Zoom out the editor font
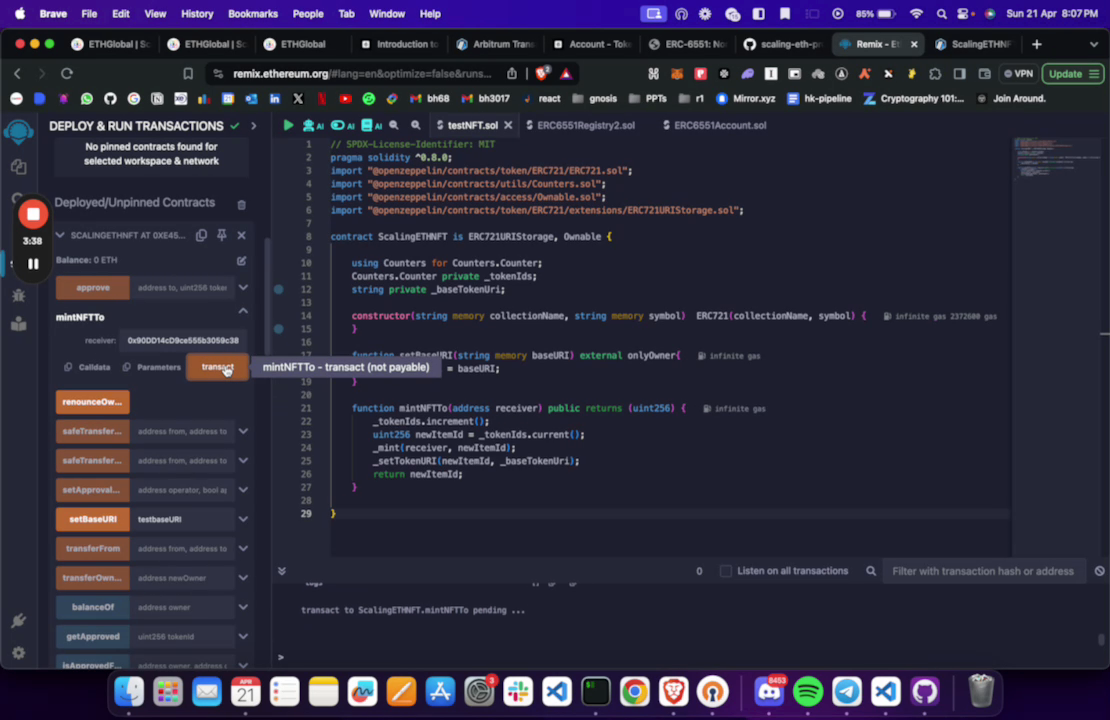The width and height of the screenshot is (1110, 720). pyautogui.click(x=394, y=125)
